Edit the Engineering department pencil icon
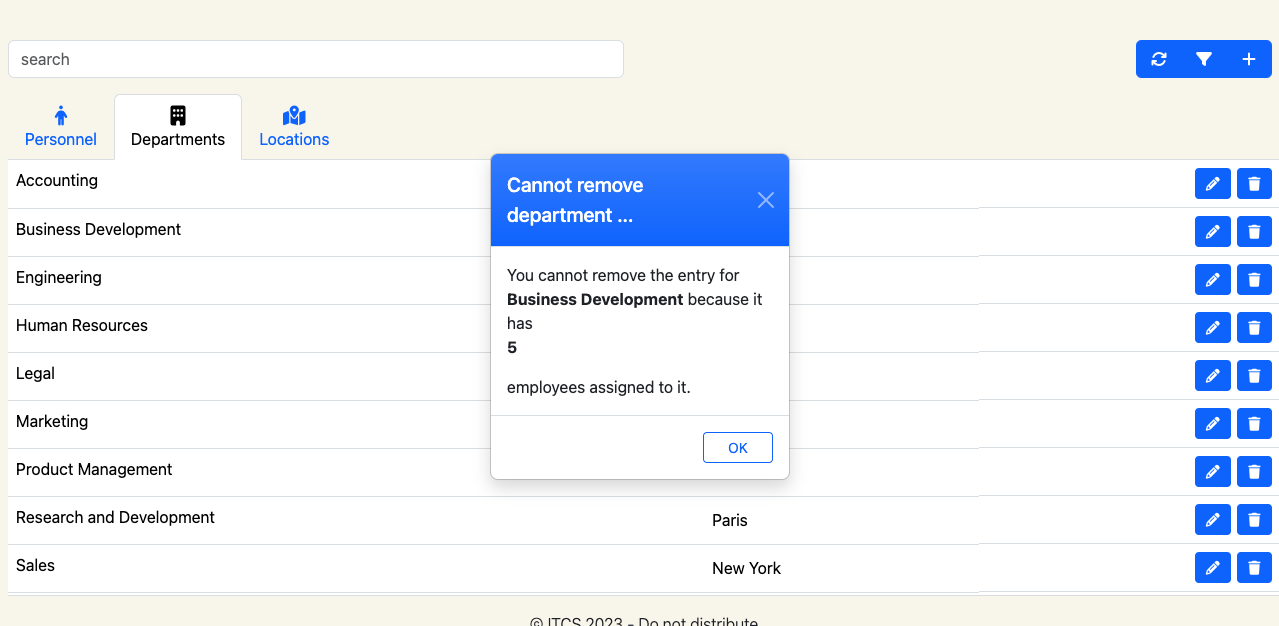This screenshot has width=1279, height=626. [x=1212, y=279]
